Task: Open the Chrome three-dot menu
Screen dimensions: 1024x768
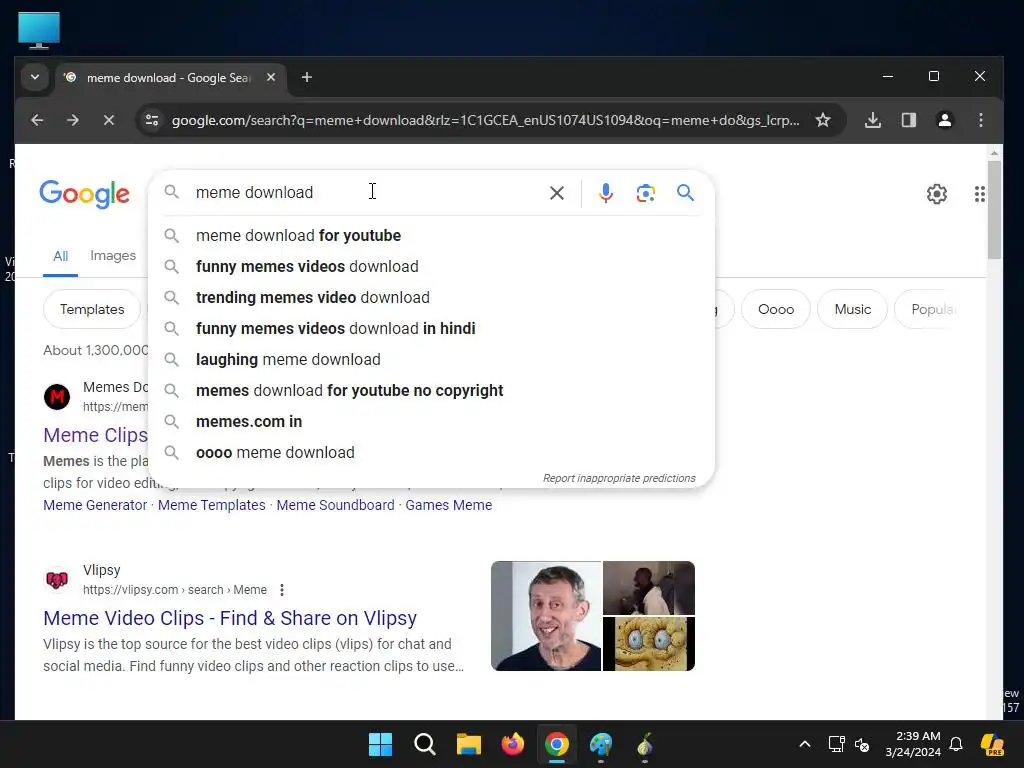Action: [x=980, y=120]
